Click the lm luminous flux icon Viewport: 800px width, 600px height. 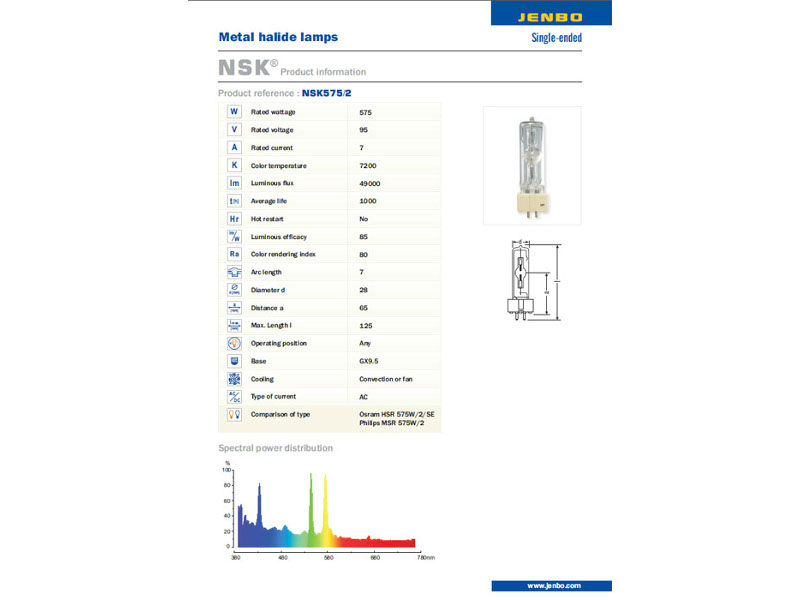coord(234,183)
